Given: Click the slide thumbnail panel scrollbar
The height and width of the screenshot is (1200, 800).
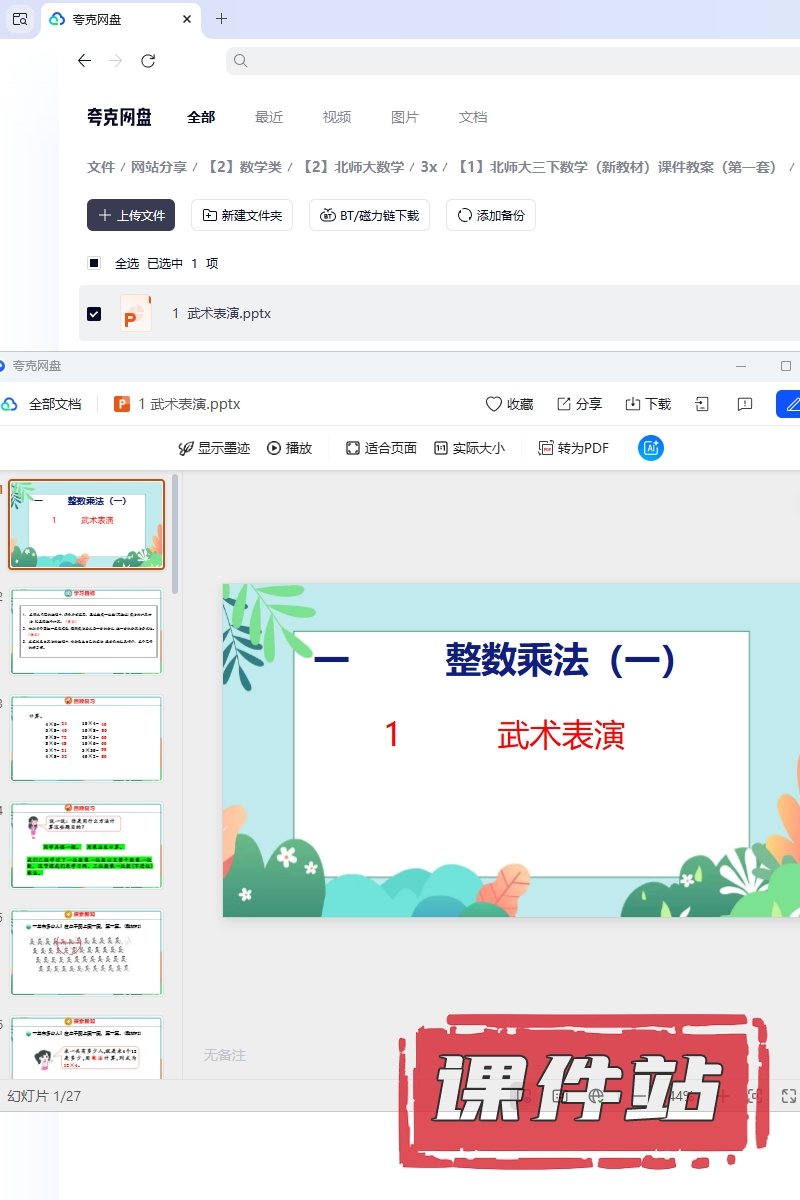Looking at the screenshot, I should 176,535.
